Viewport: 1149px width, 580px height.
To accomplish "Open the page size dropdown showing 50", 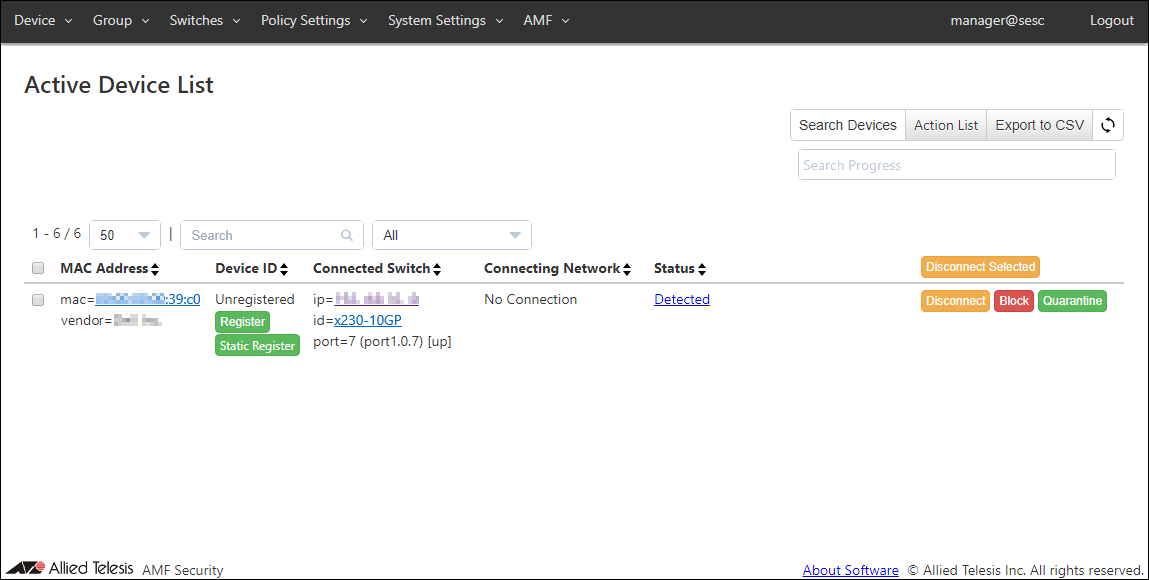I will 125,235.
